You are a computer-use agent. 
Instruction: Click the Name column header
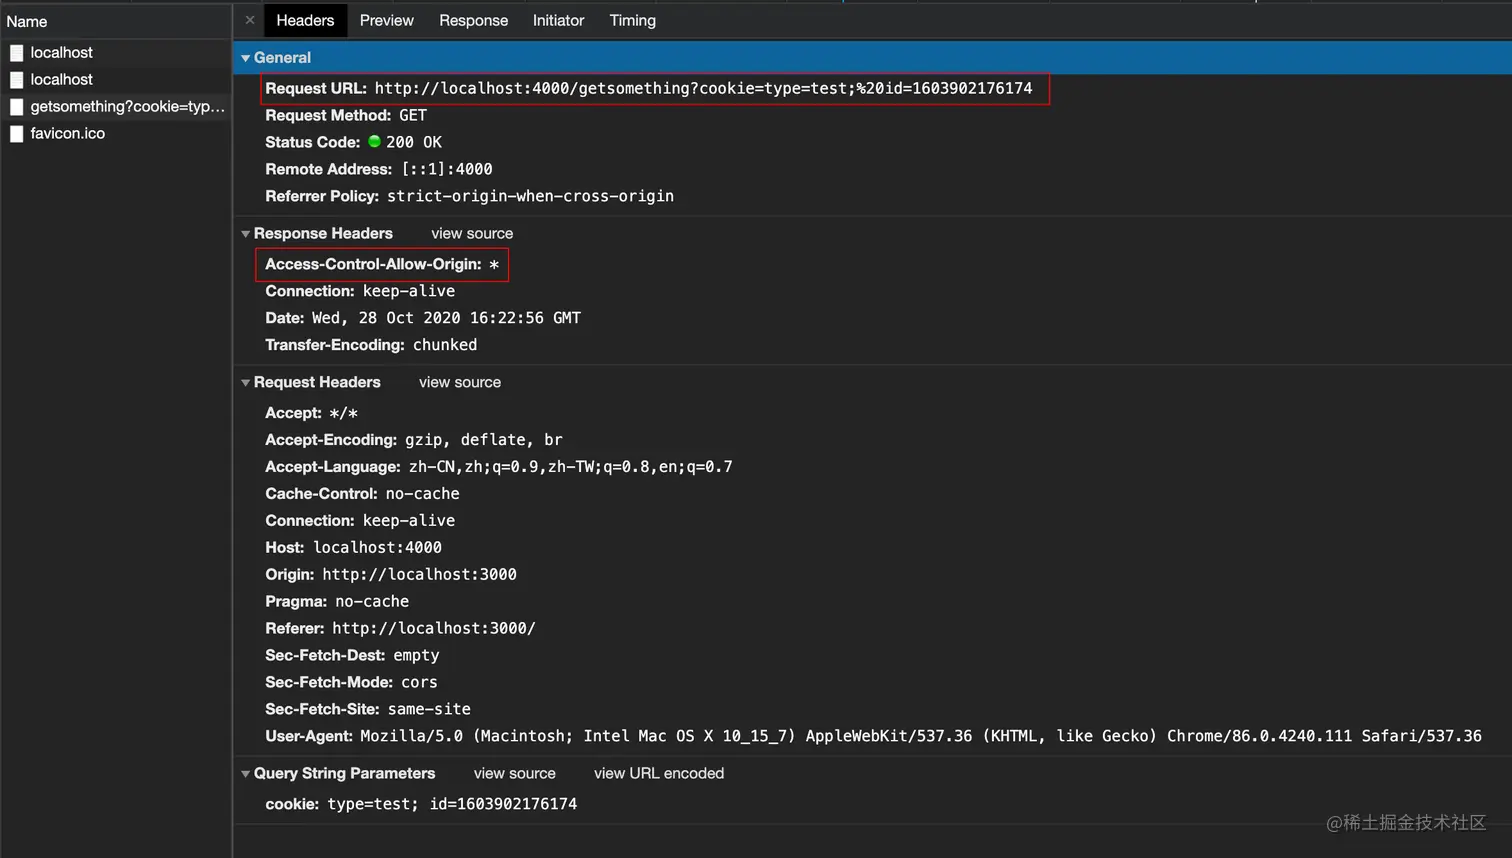[27, 21]
